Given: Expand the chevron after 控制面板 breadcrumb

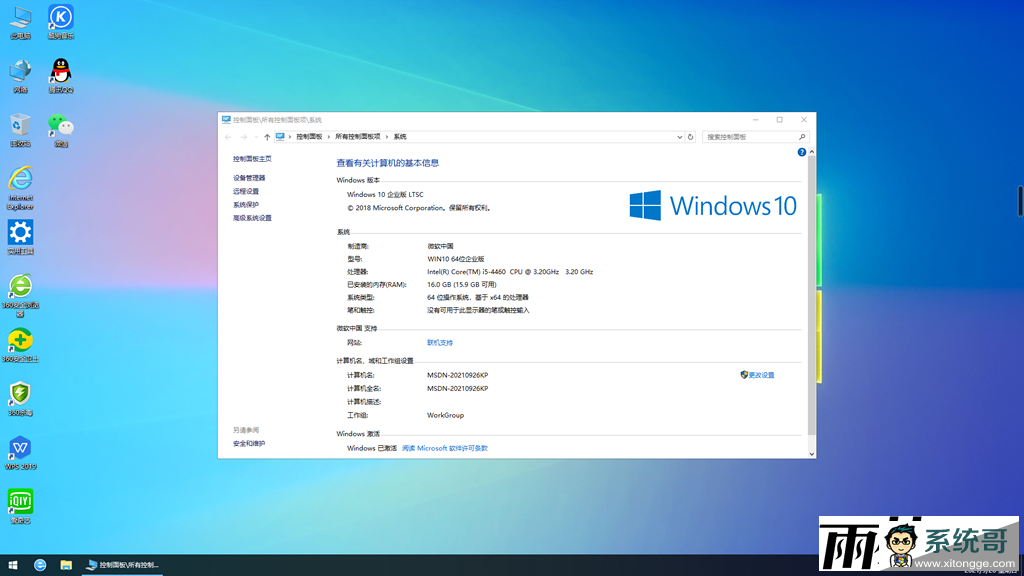Looking at the screenshot, I should [328, 137].
